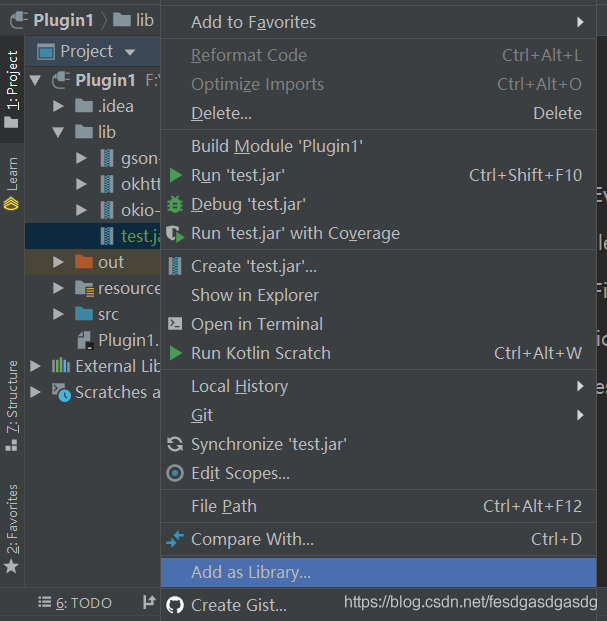Viewport: 607px width, 621px height.
Task: Click the Create Gist GitHub icon
Action: point(175,605)
